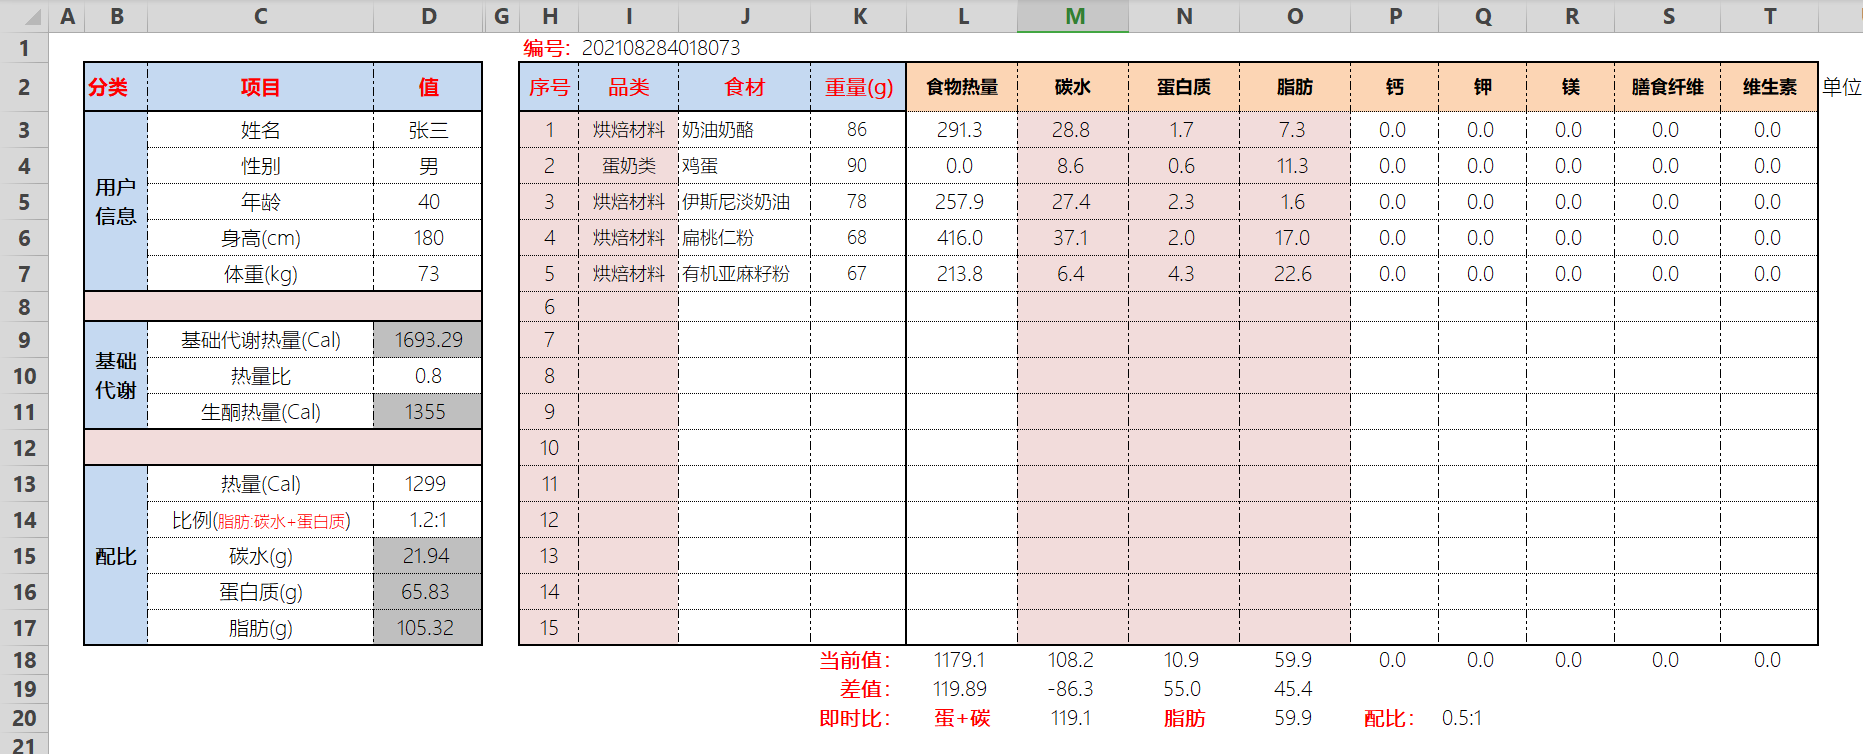Click fat grams value 105.32

pos(428,628)
